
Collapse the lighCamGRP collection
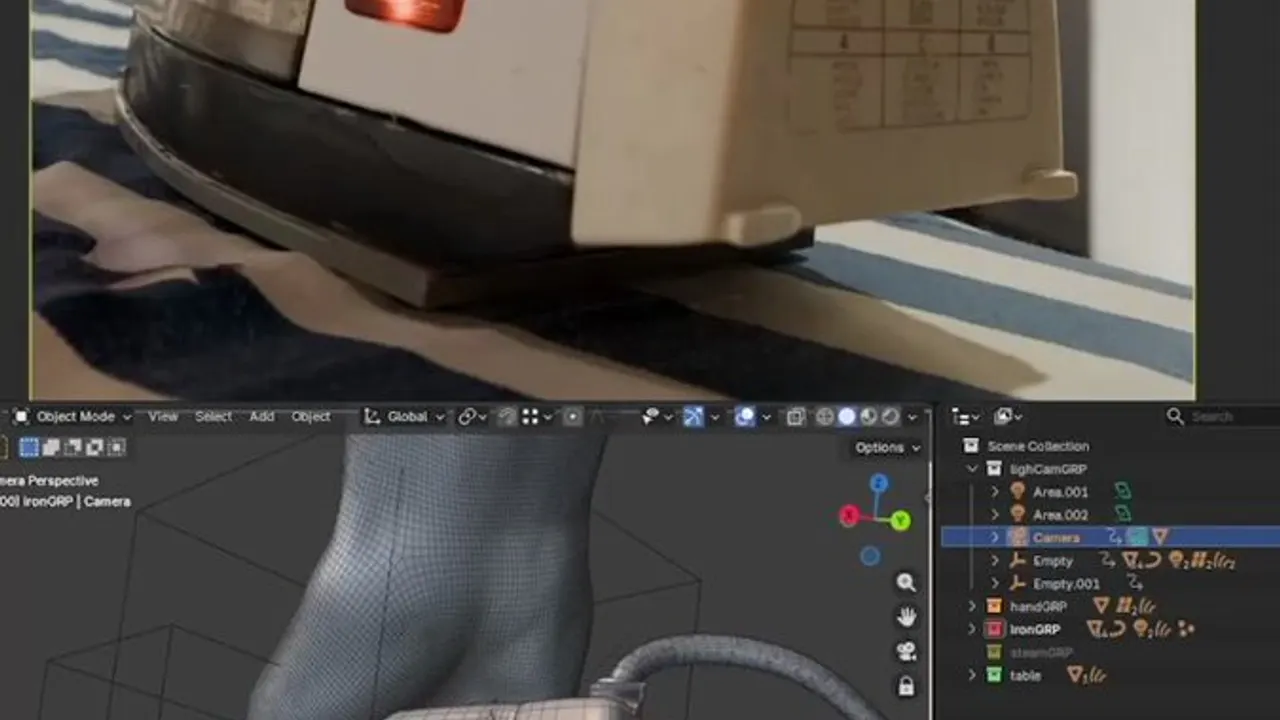(x=972, y=469)
